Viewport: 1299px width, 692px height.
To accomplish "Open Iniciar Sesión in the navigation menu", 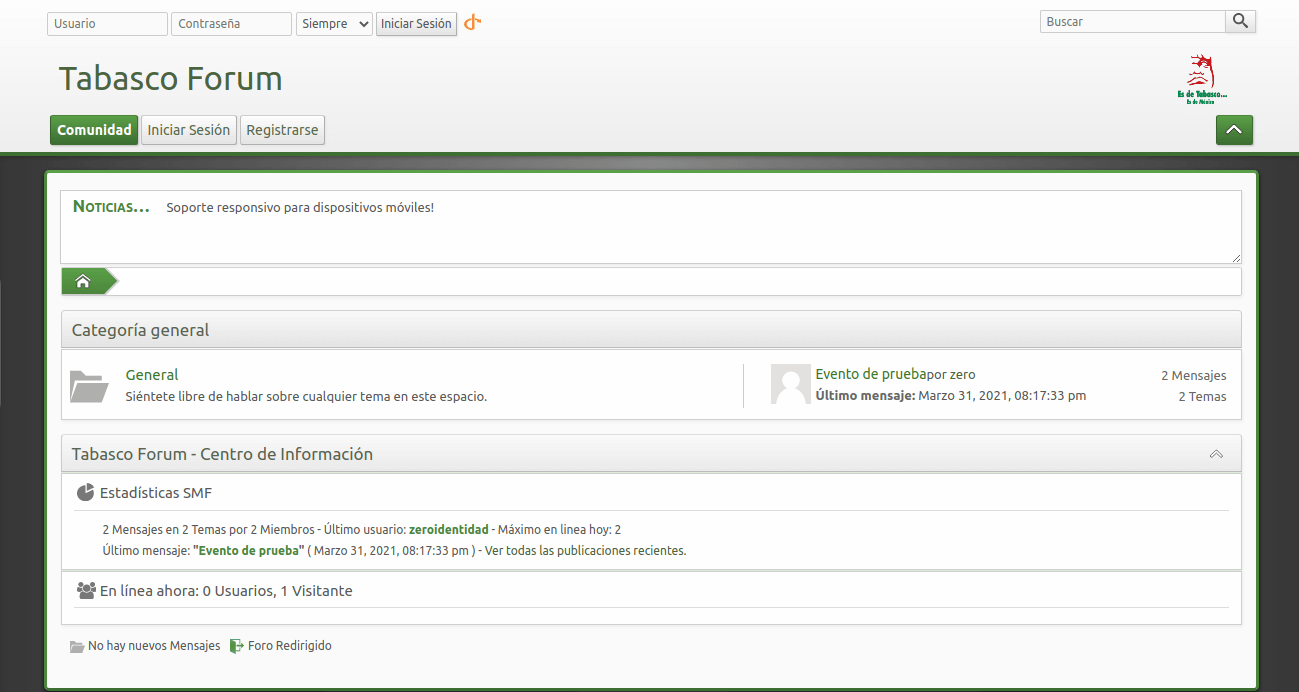I will (189, 130).
